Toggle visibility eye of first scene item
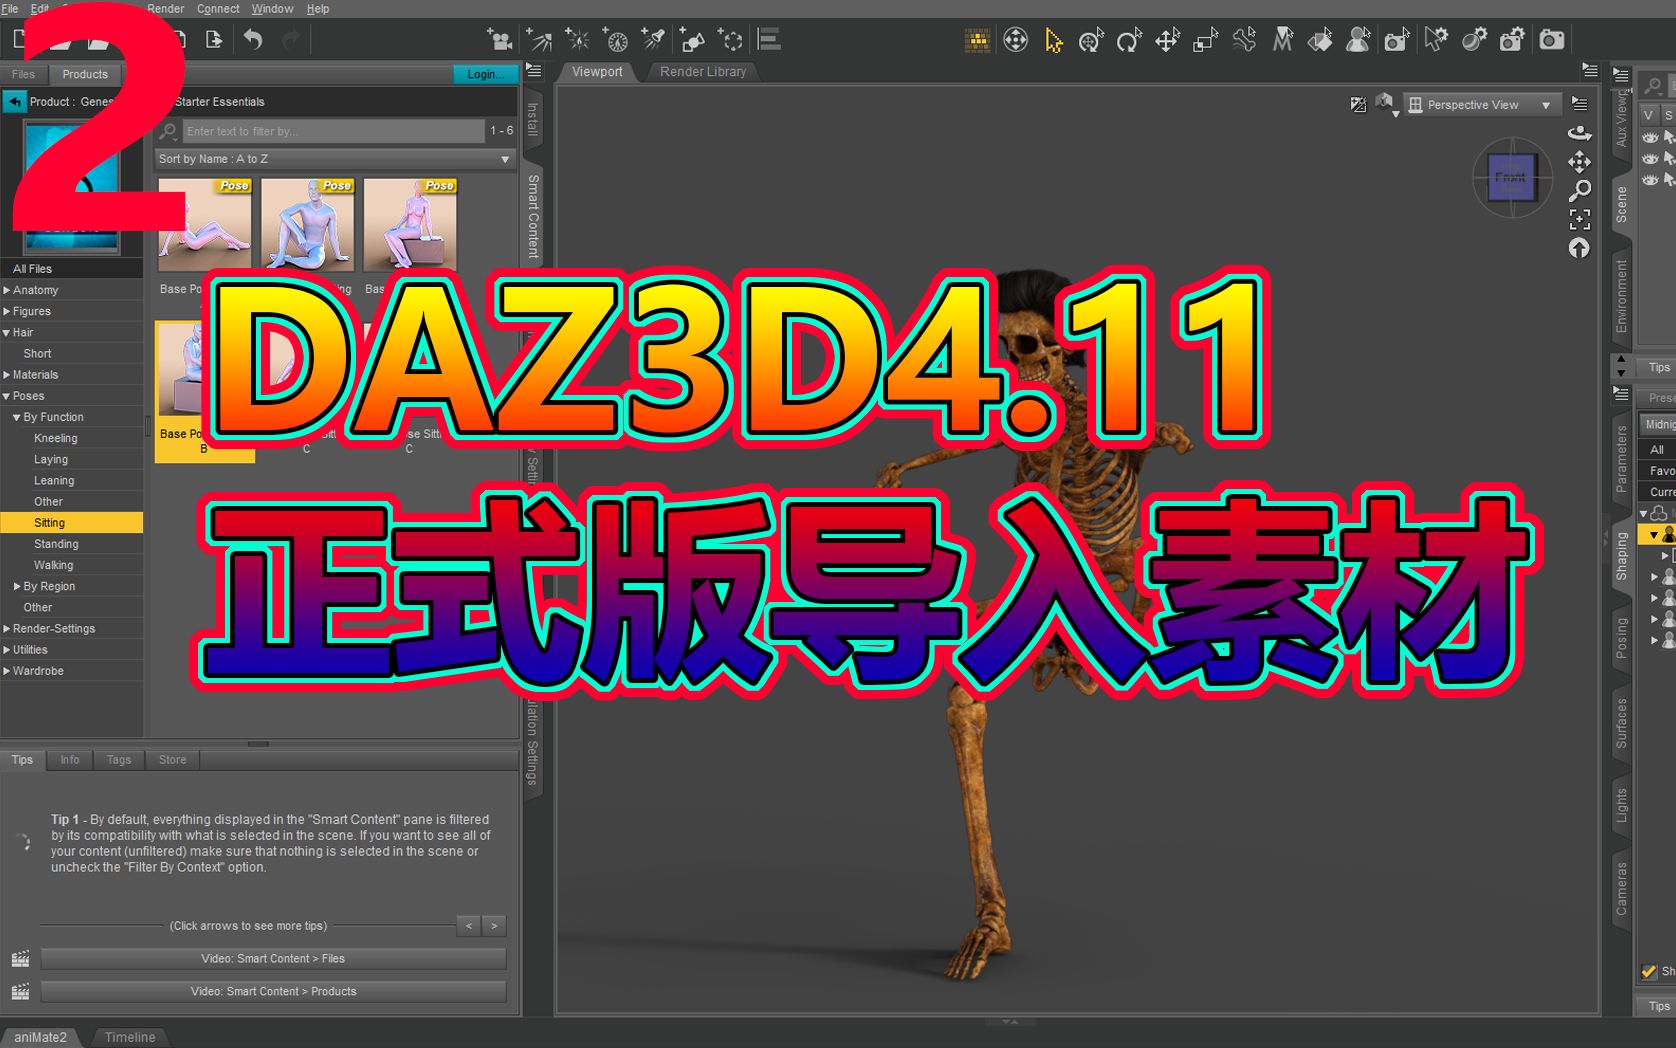The height and width of the screenshot is (1048, 1676). pyautogui.click(x=1650, y=137)
